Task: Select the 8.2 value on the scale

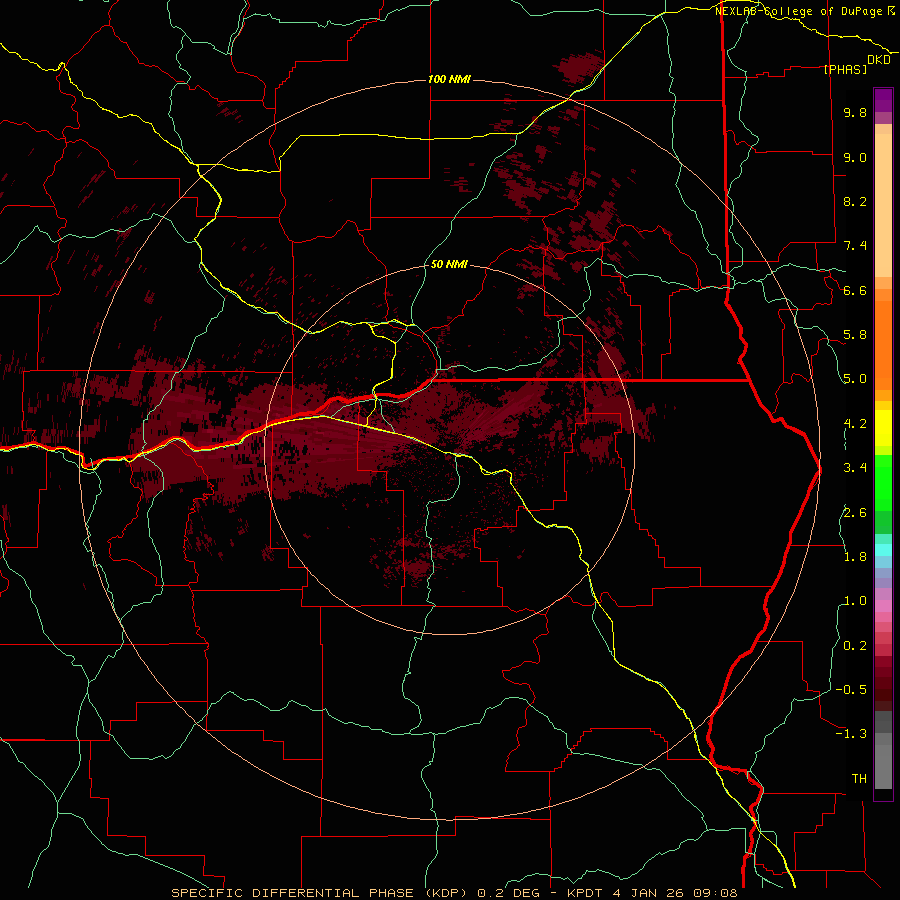Action: click(855, 201)
